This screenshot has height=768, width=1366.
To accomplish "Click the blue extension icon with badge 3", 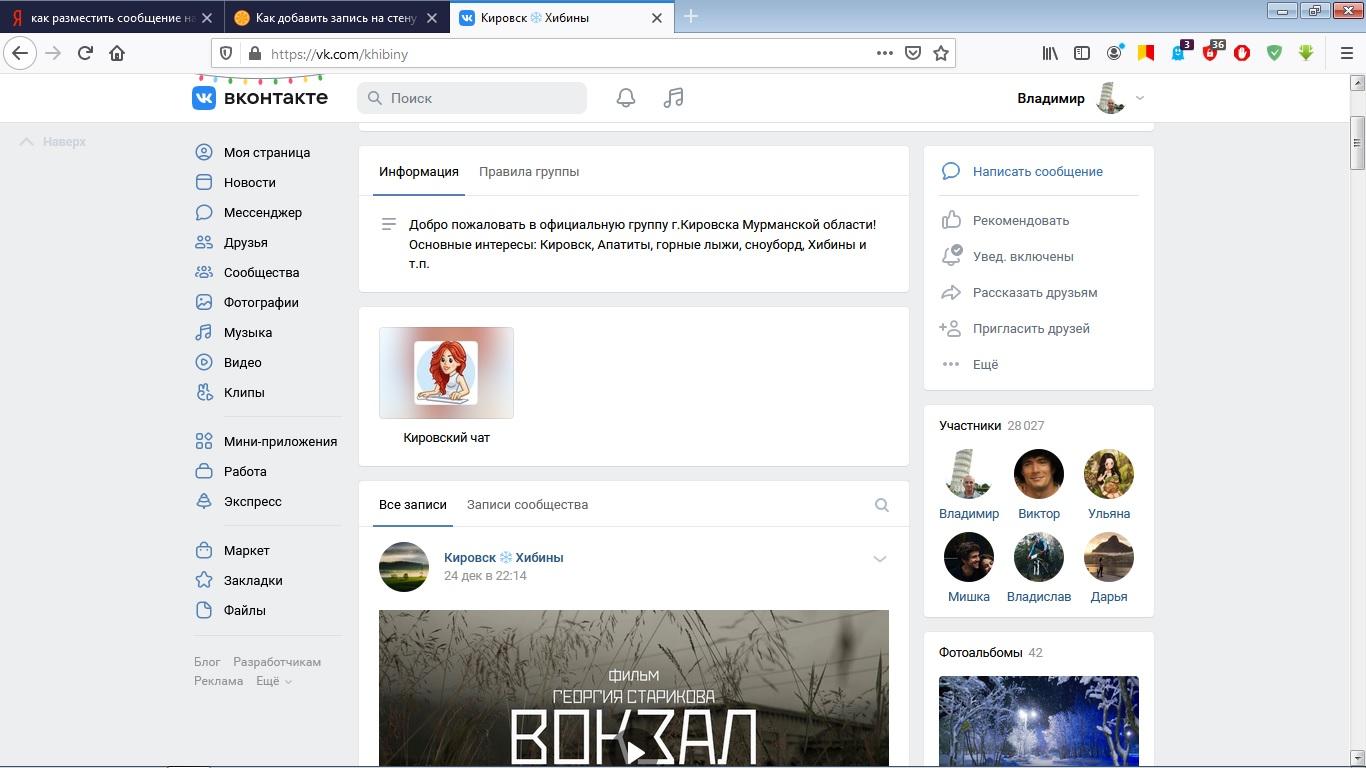I will (1179, 52).
